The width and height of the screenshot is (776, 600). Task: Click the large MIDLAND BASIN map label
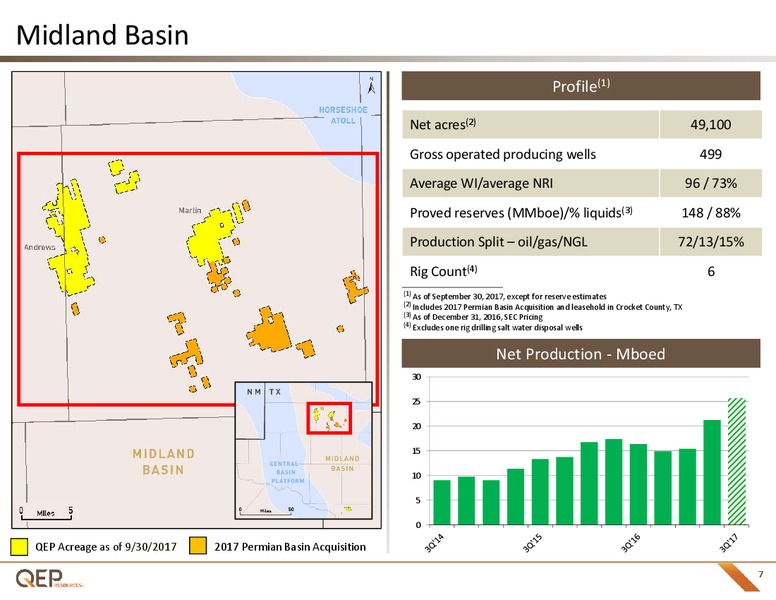(163, 461)
